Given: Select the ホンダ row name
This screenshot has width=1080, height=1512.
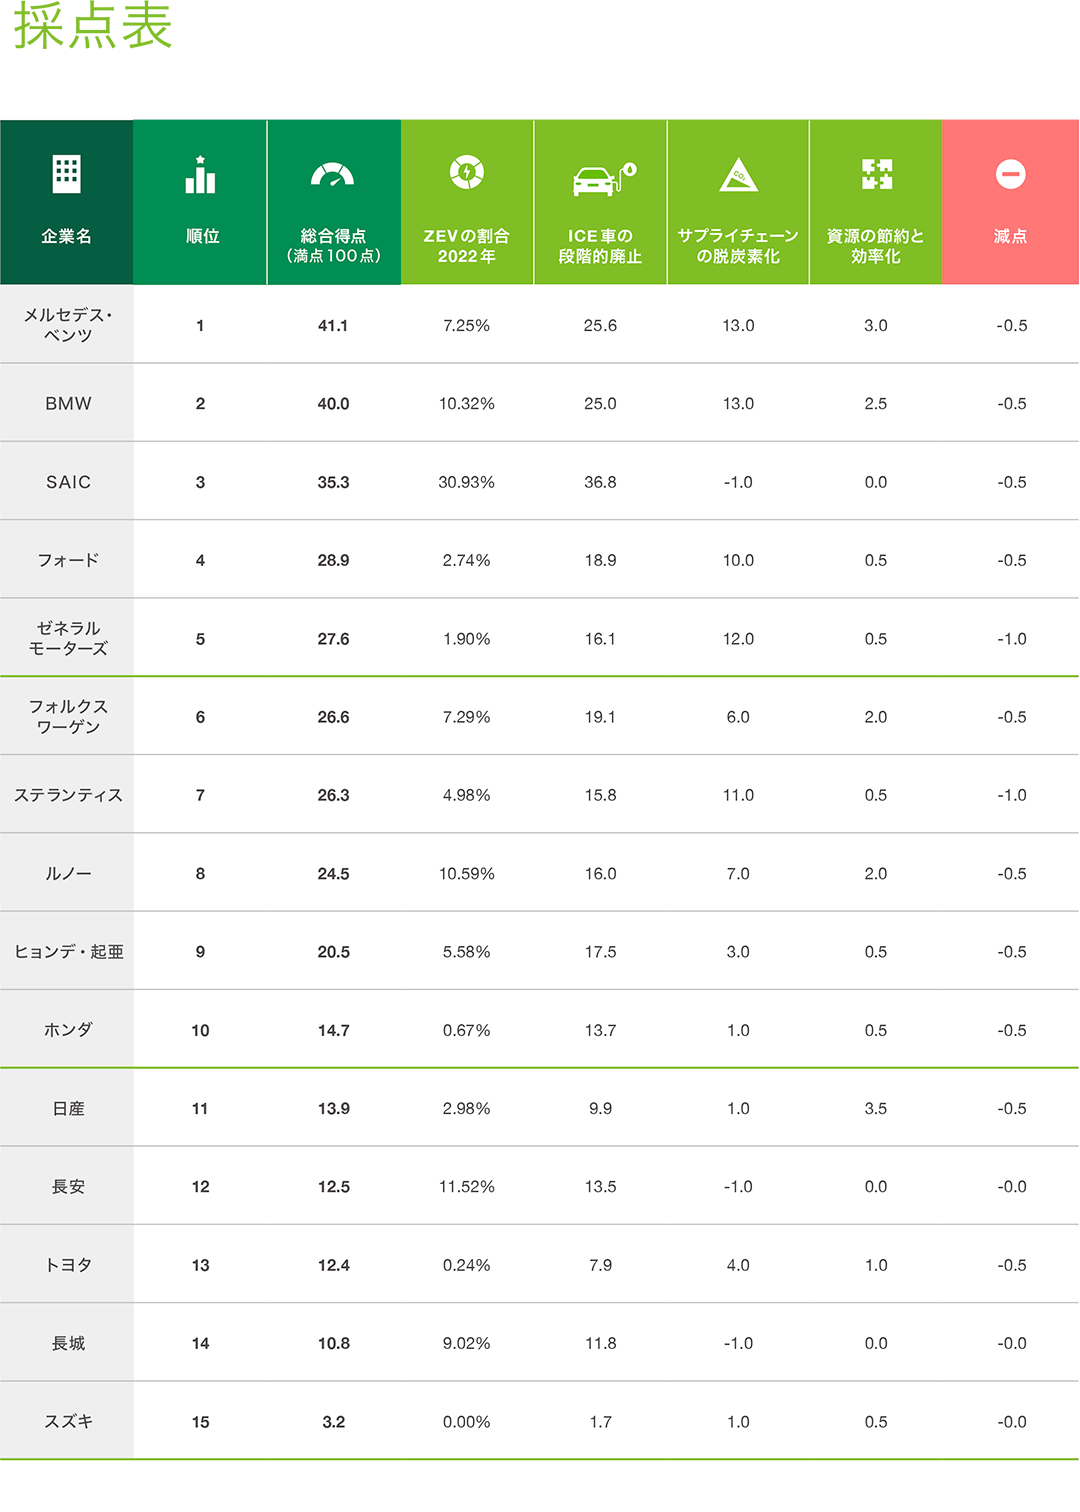Looking at the screenshot, I should [x=68, y=1030].
